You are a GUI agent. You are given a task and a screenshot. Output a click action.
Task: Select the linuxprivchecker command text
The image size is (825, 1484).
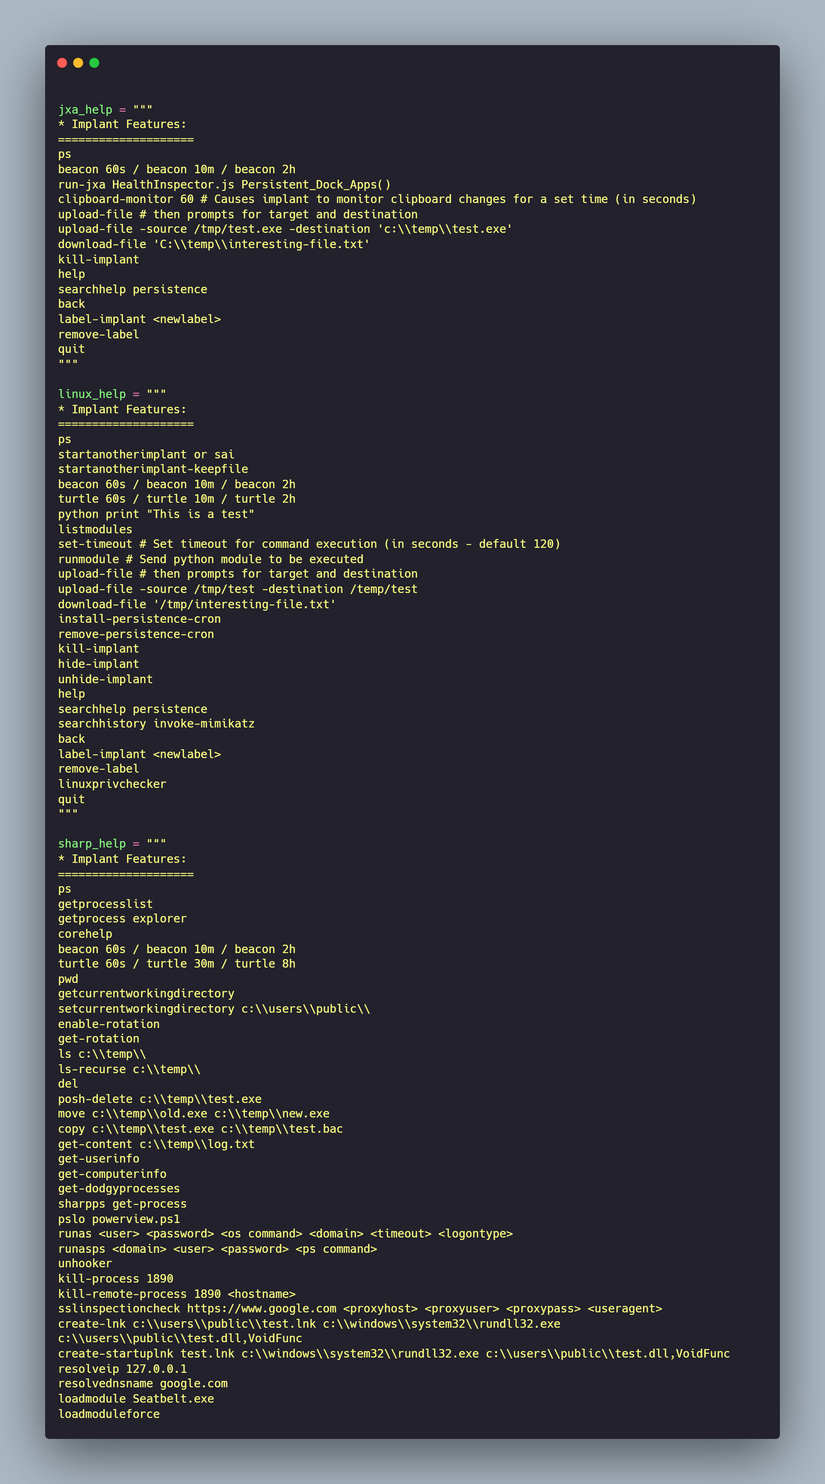[x=112, y=784]
